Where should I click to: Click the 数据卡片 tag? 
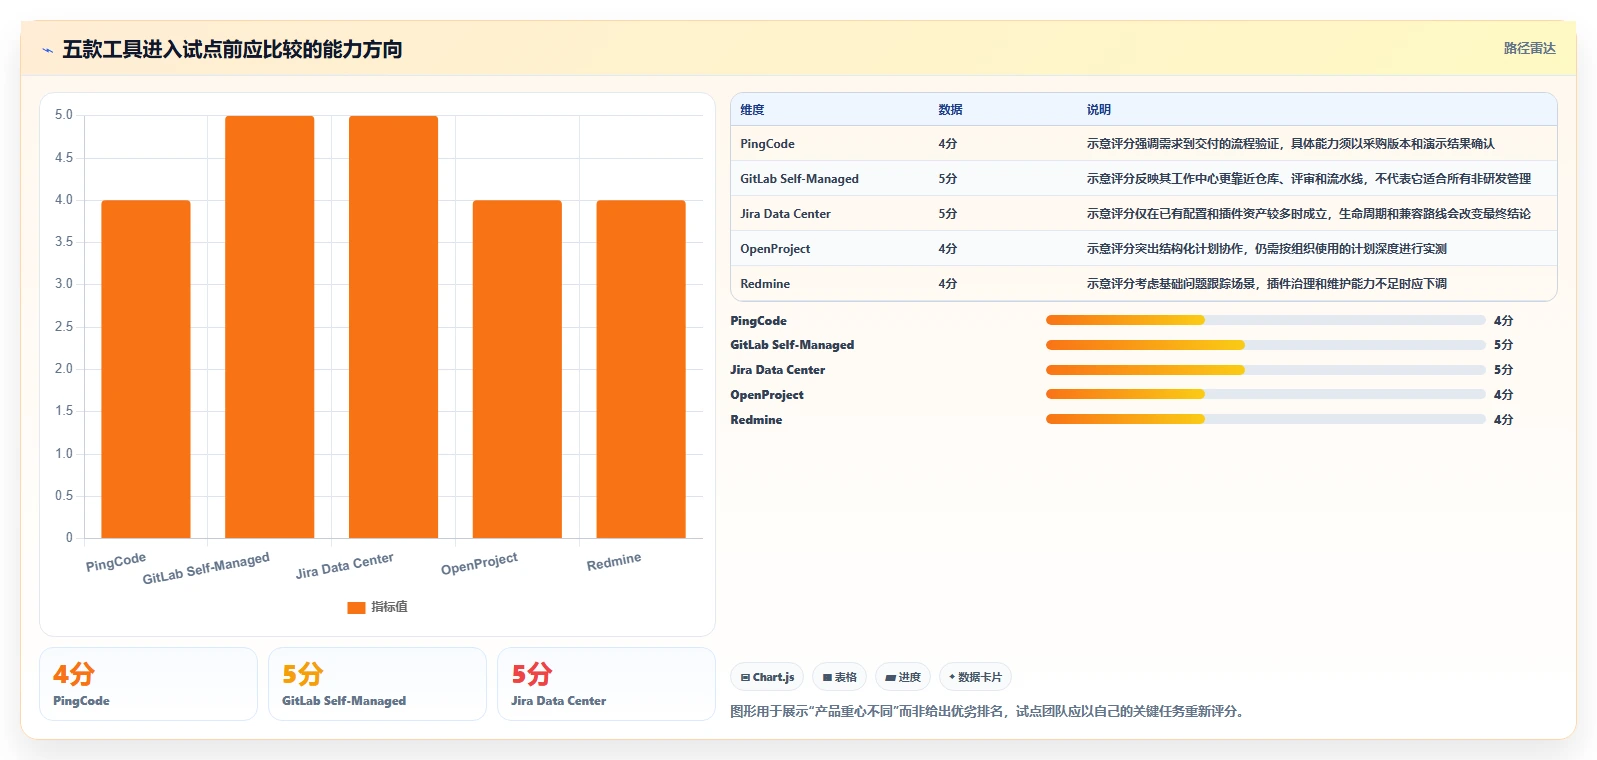pos(975,677)
